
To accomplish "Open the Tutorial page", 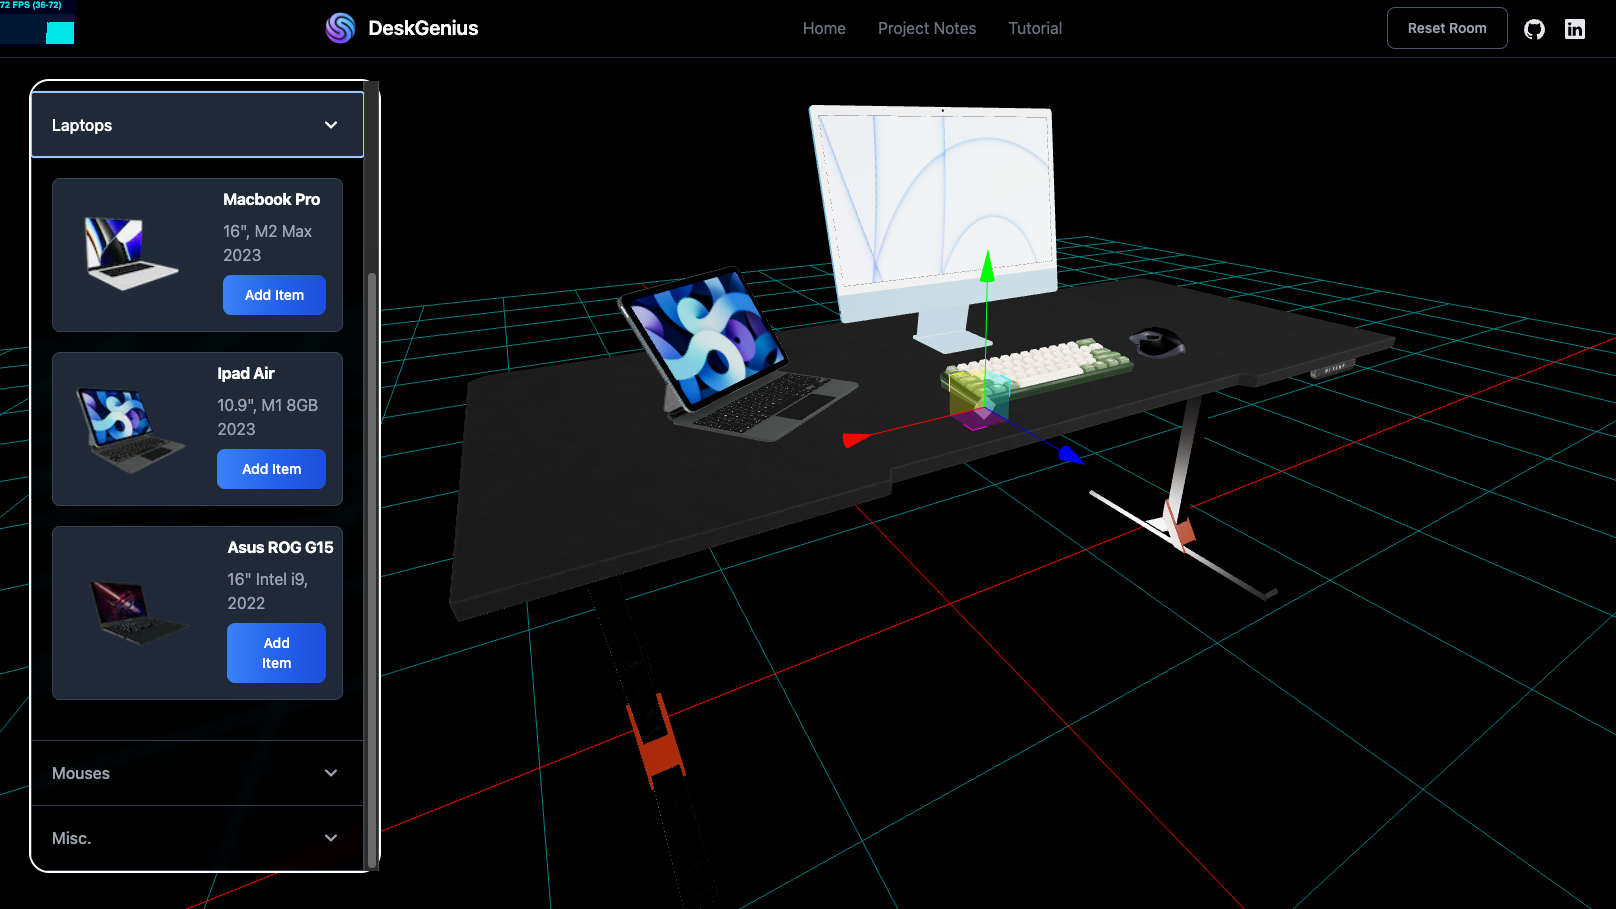I will pos(1035,28).
